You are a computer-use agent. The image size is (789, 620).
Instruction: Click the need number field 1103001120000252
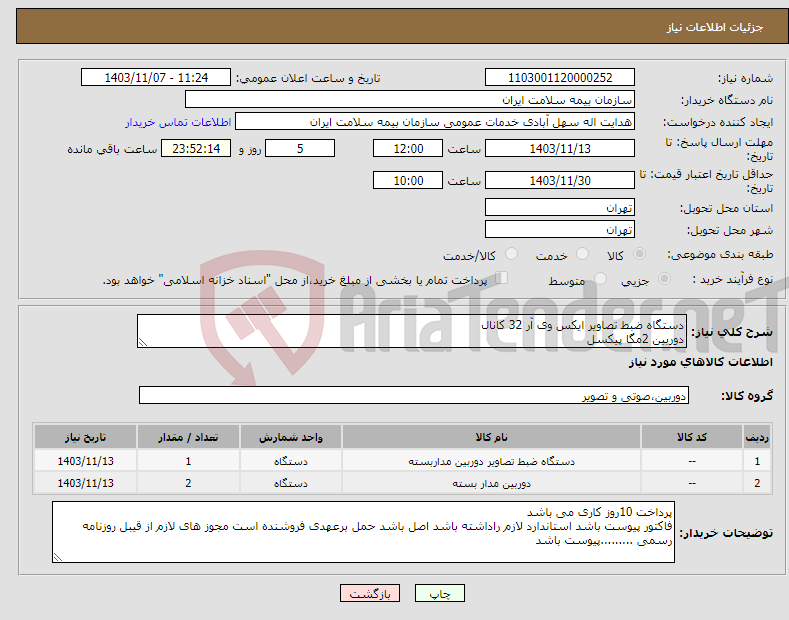point(560,78)
